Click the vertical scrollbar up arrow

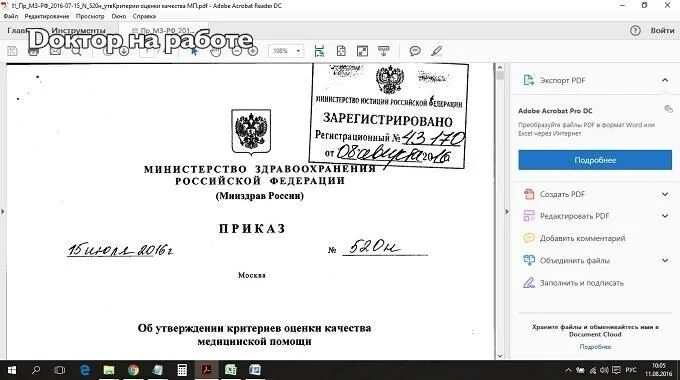[x=500, y=68]
